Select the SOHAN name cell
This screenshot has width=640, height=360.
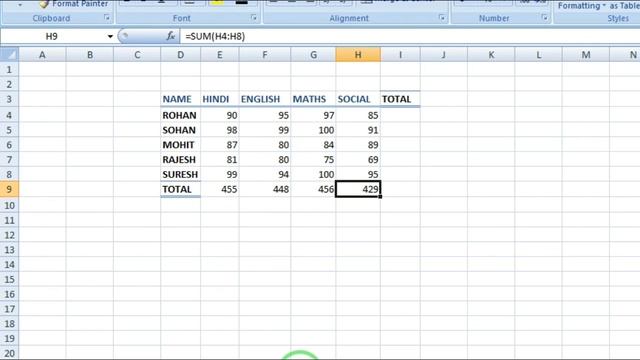click(180, 130)
